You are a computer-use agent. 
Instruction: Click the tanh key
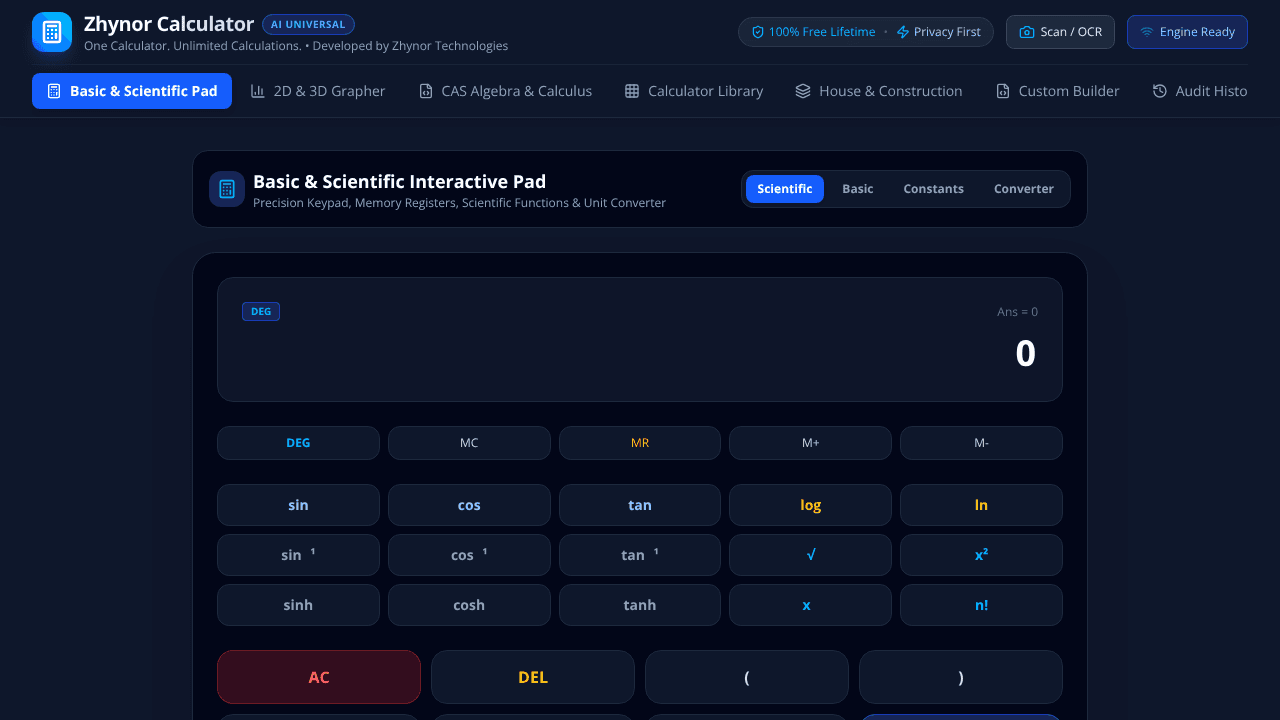coord(640,605)
